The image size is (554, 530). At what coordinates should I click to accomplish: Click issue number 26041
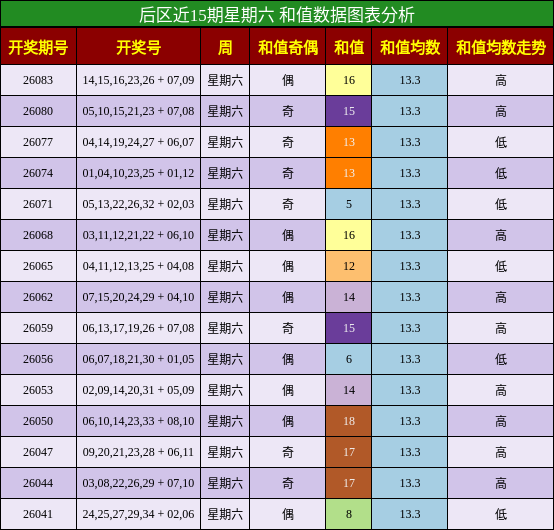pos(38,514)
